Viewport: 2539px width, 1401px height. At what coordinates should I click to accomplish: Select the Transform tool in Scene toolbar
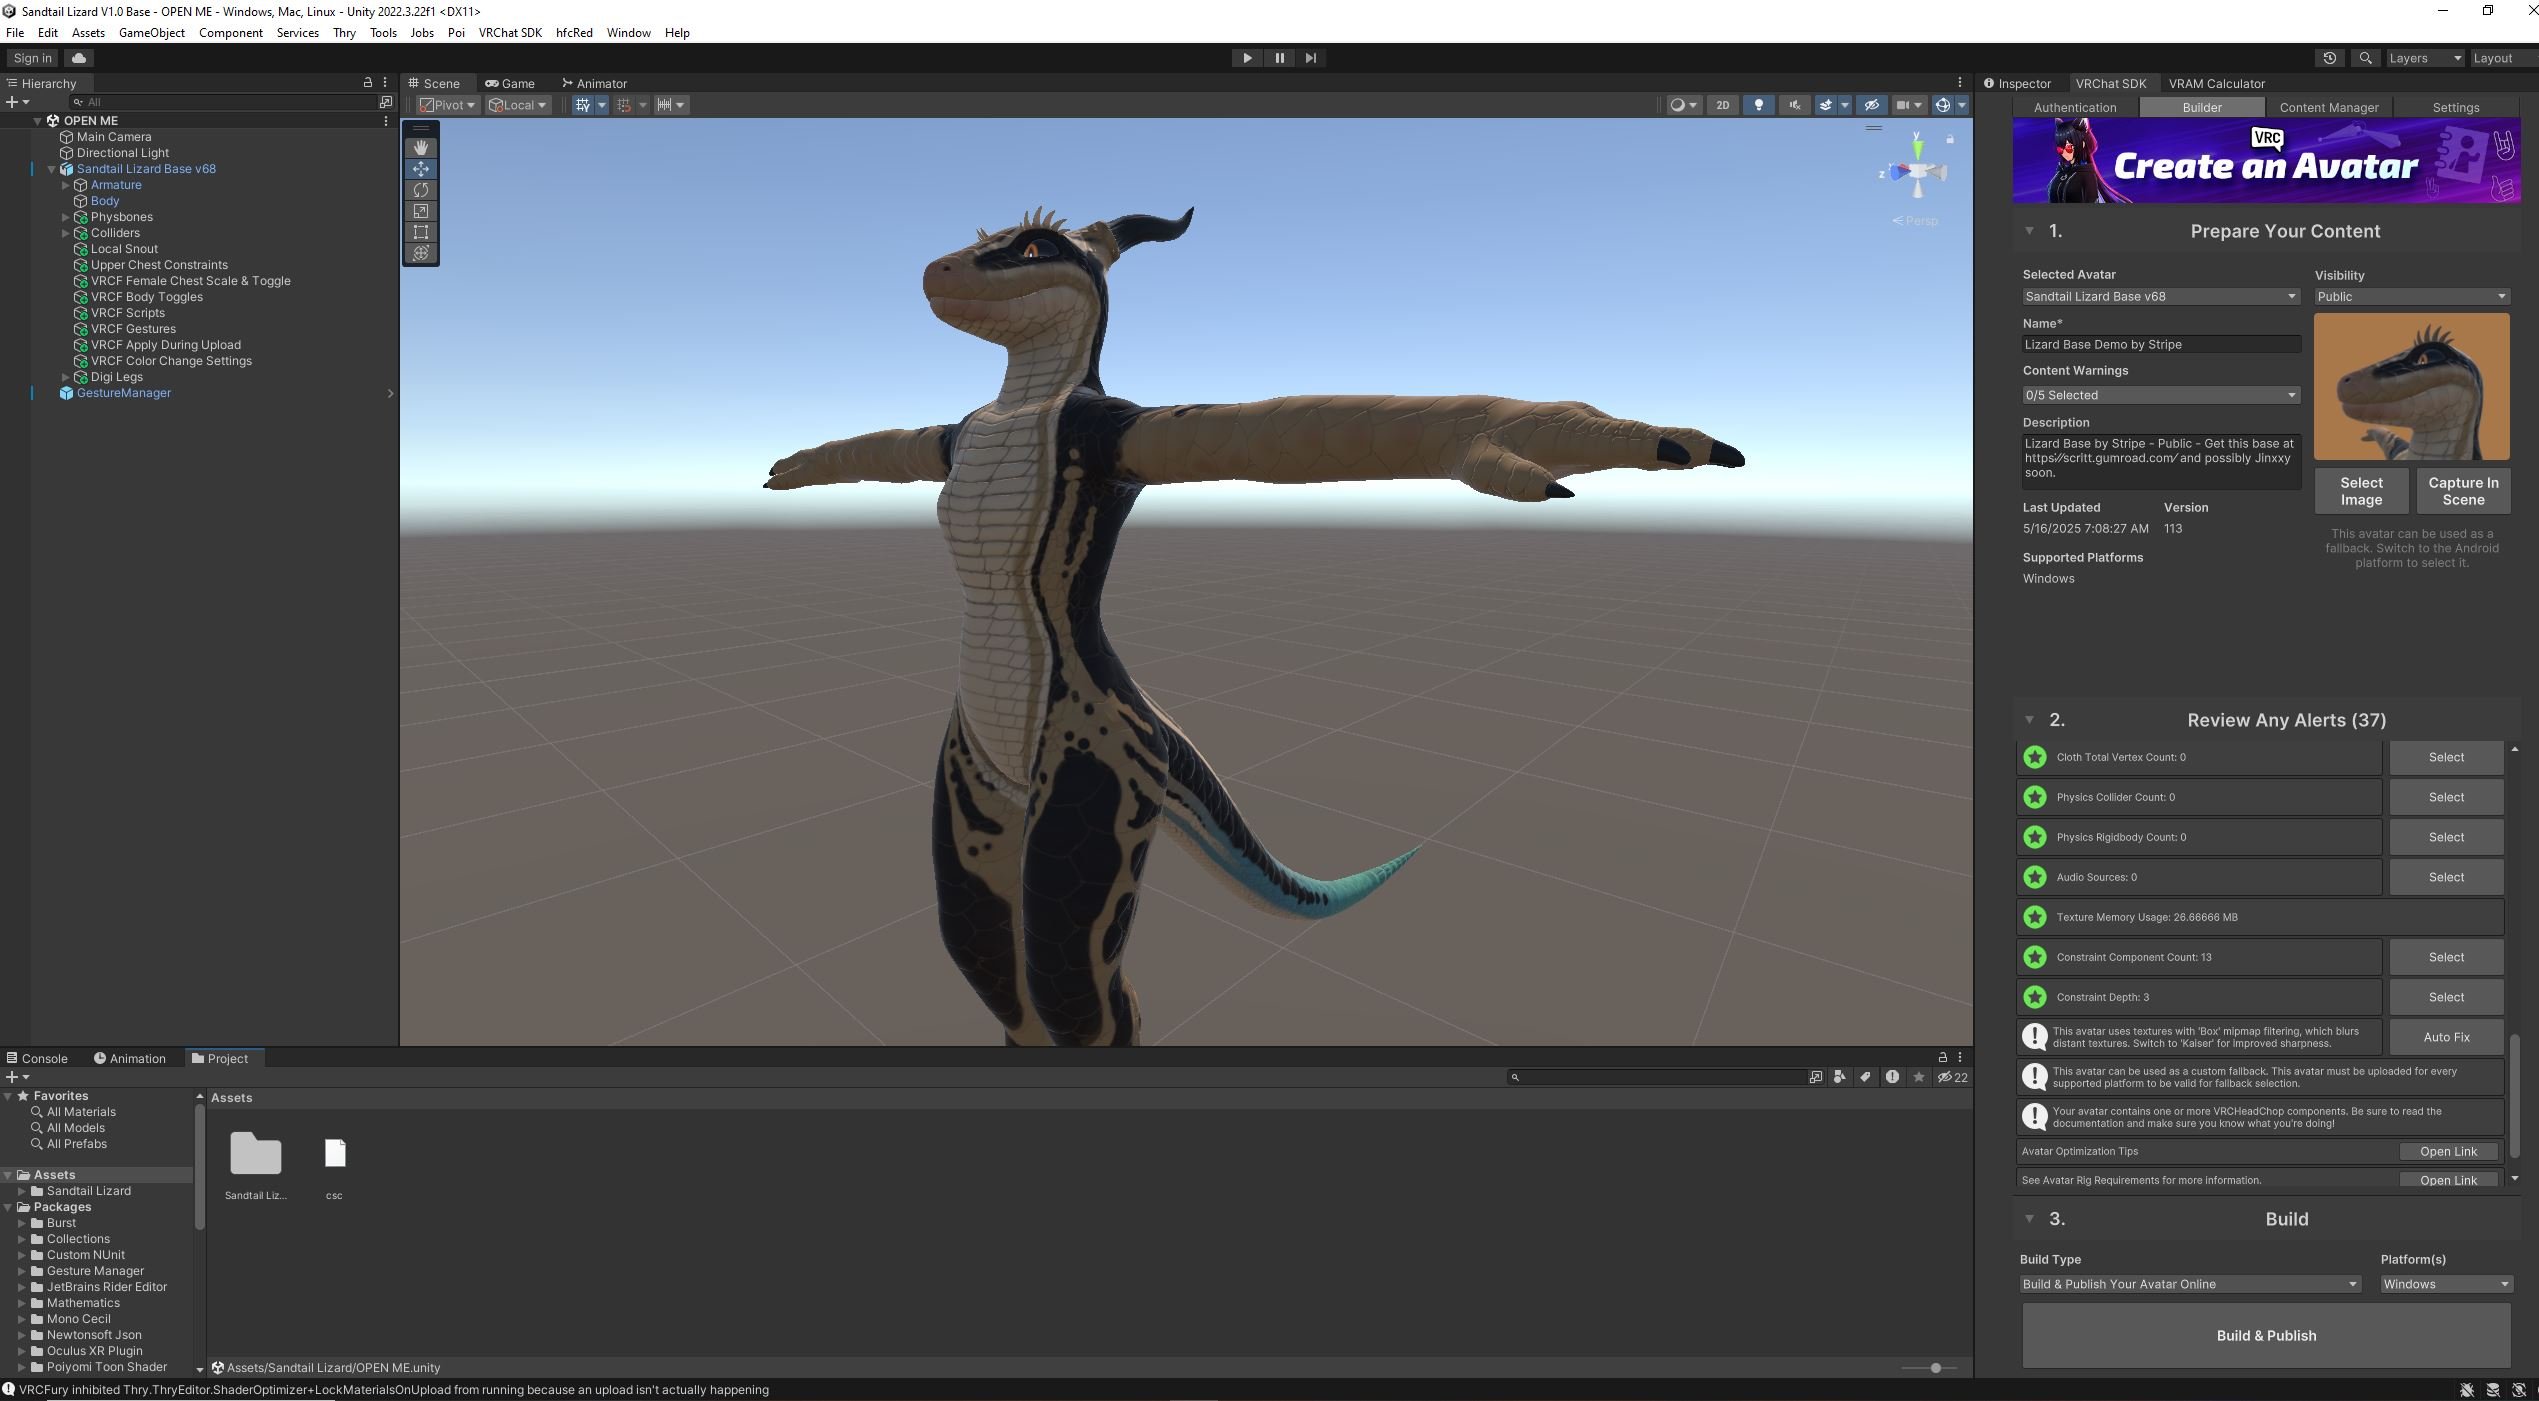click(x=421, y=253)
